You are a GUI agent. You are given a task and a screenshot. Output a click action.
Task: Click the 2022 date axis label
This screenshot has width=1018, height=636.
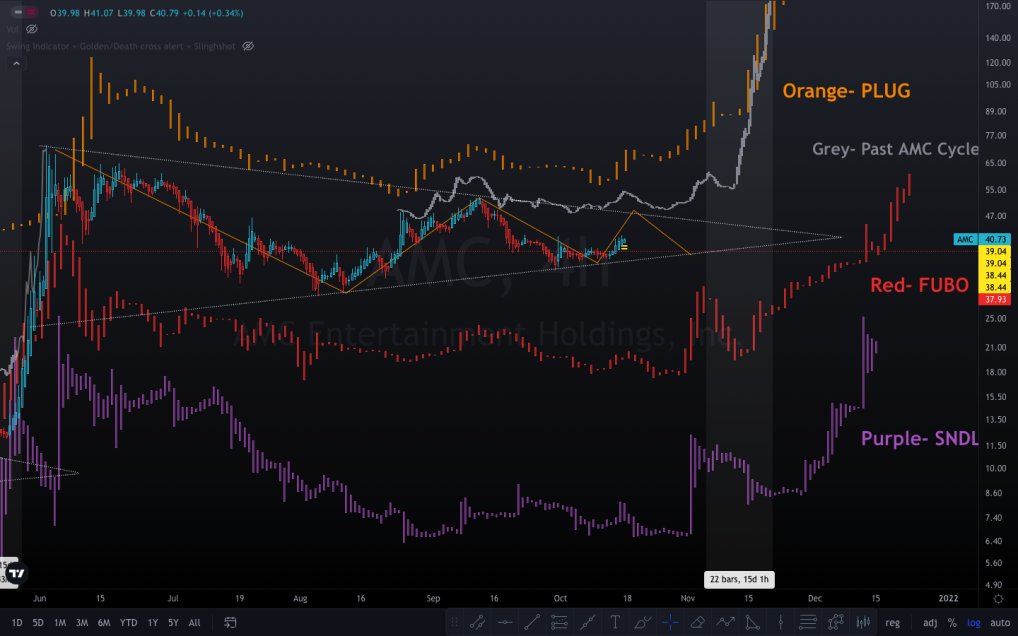click(948, 598)
